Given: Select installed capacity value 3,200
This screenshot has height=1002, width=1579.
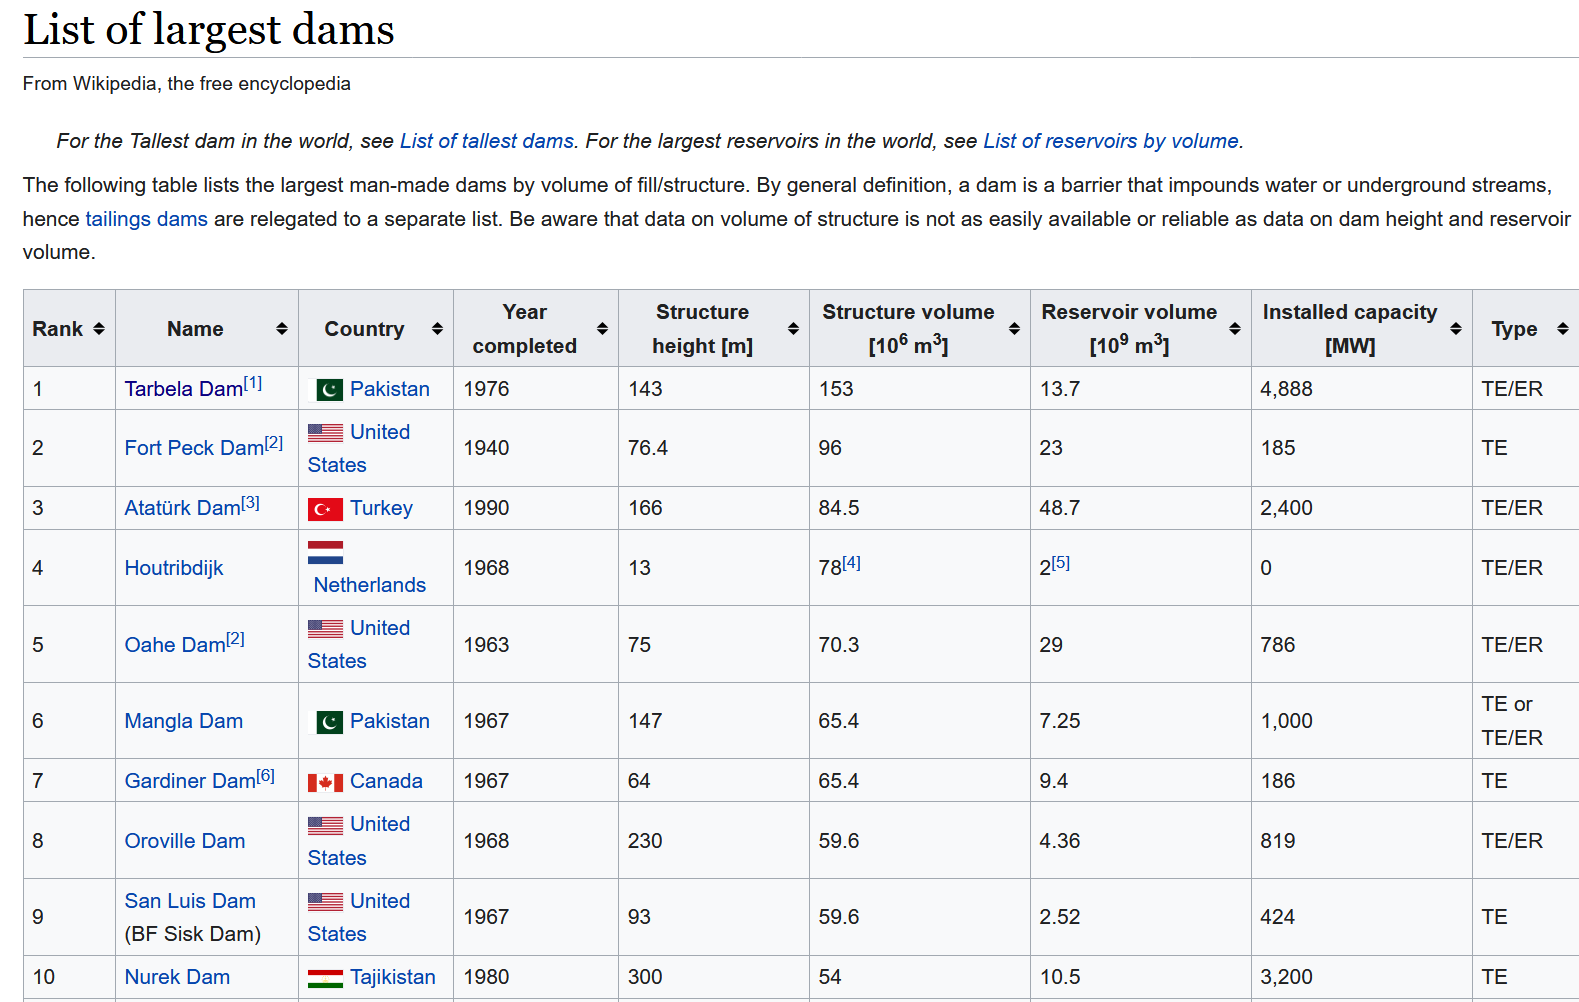Looking at the screenshot, I should (1287, 977).
